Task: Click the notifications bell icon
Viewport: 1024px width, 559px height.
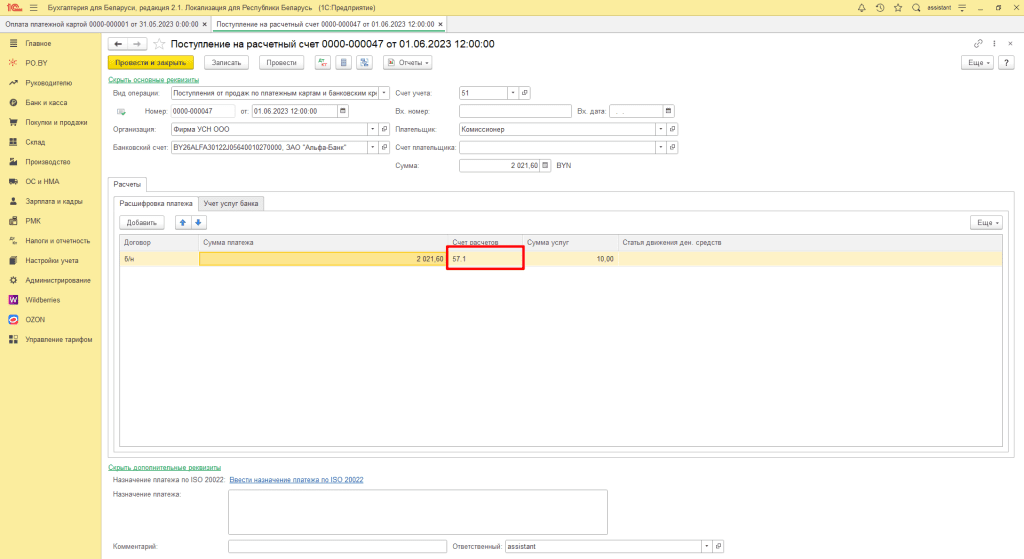Action: point(862,7)
